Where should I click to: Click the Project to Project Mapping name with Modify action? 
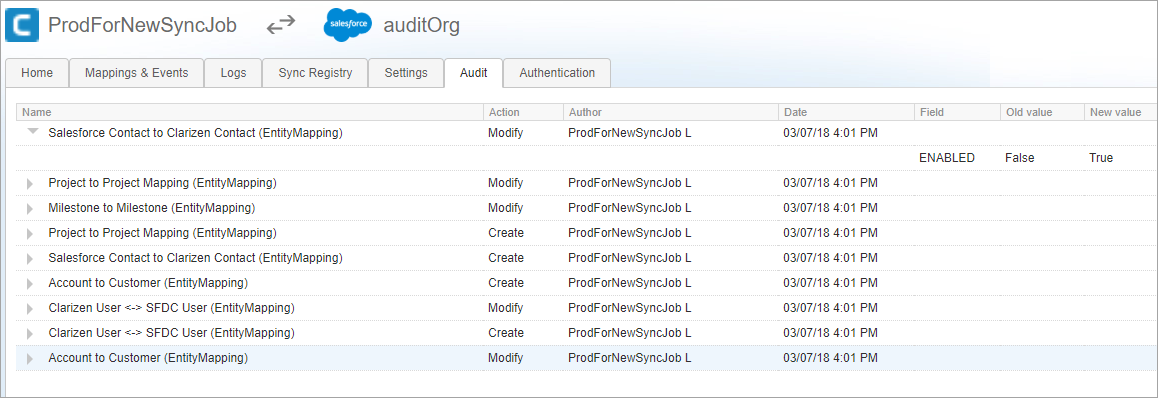(162, 182)
